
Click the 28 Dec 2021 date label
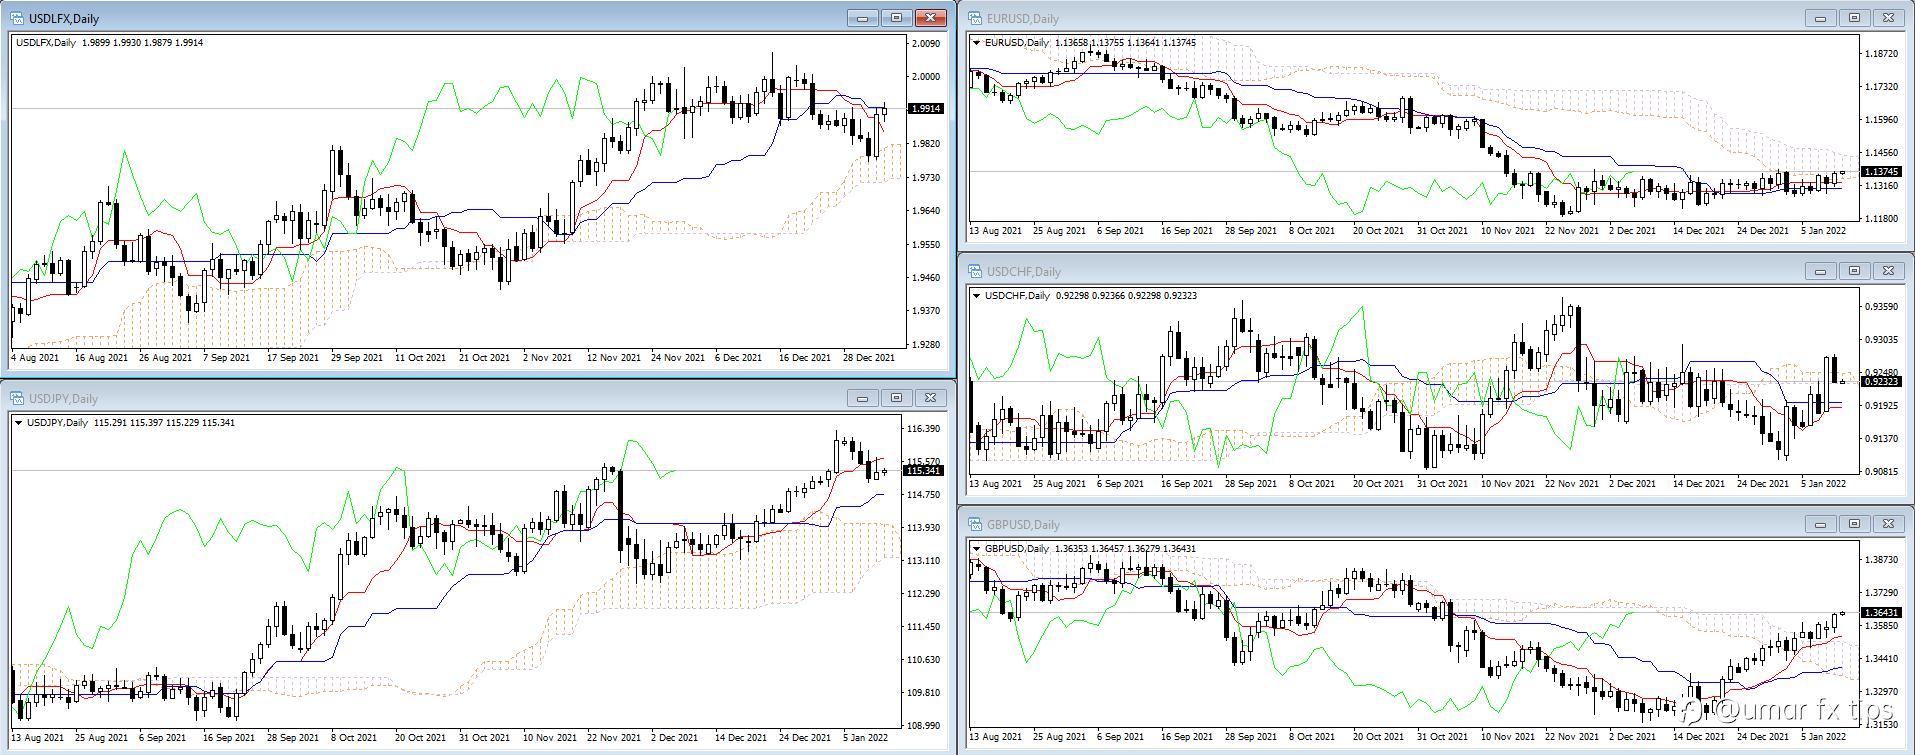pos(869,358)
